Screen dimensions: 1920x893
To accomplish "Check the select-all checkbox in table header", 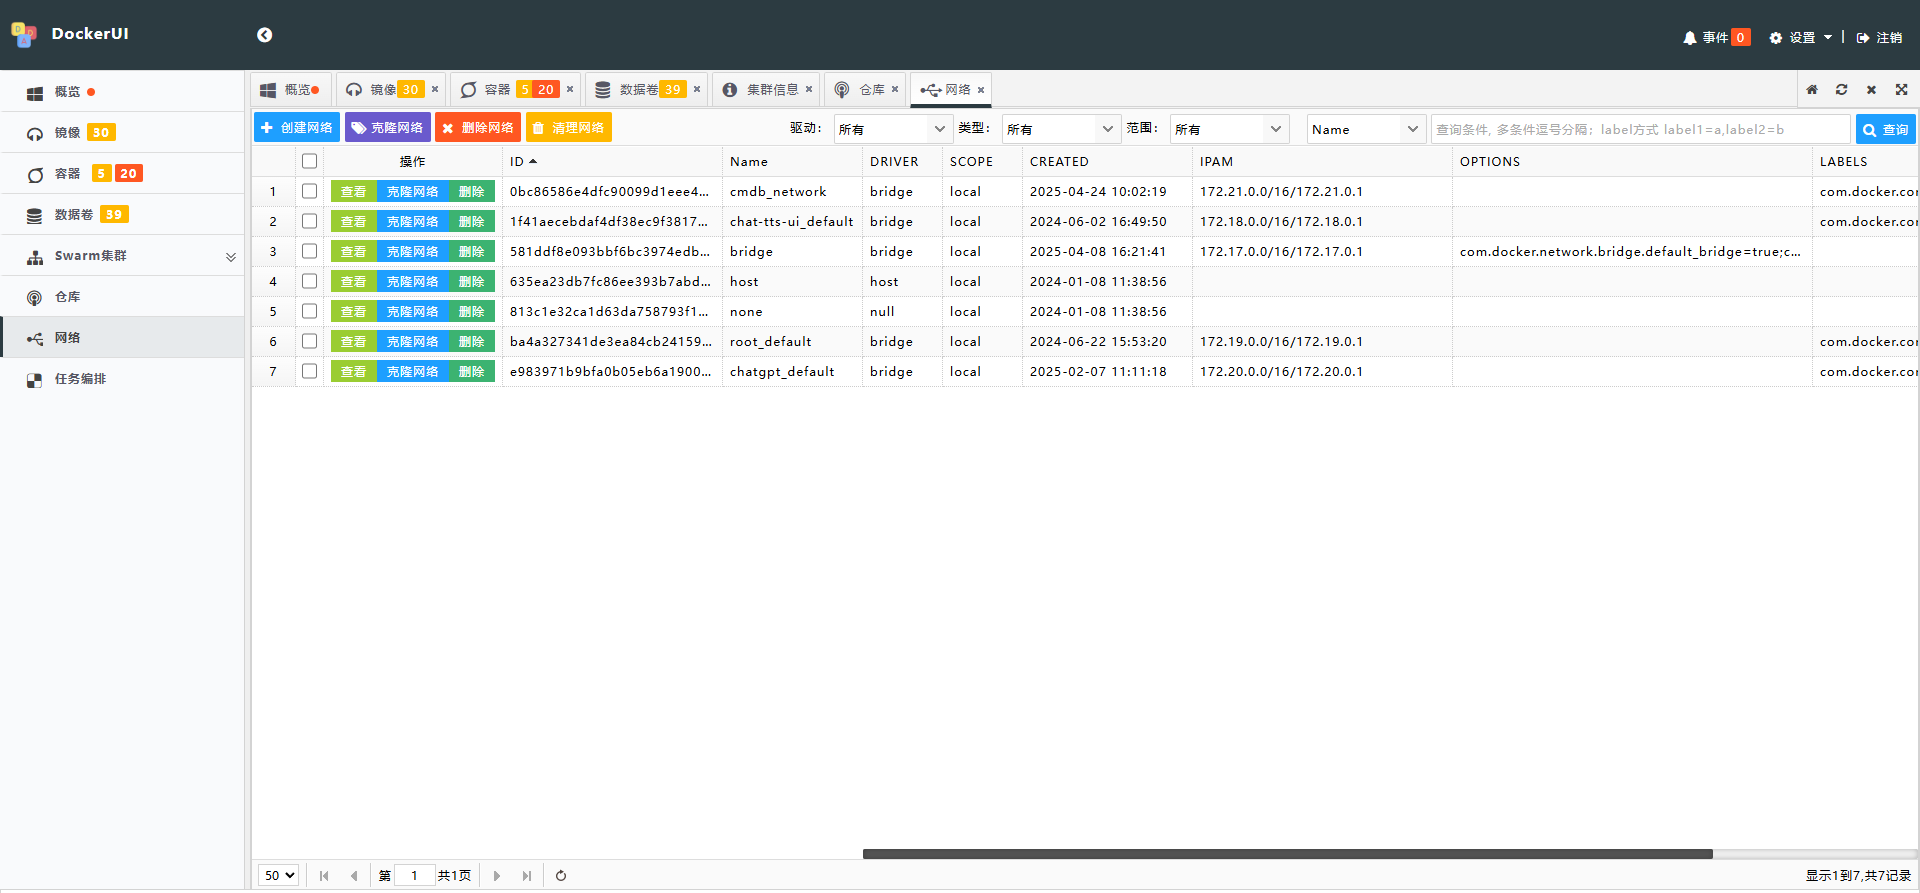I will 310,161.
